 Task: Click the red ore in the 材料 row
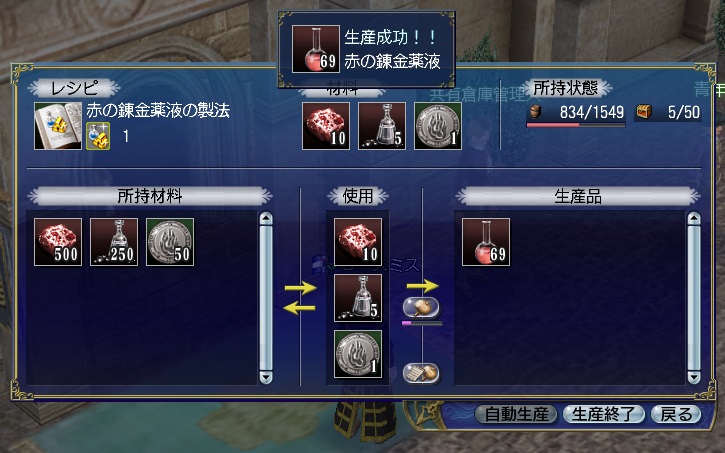[326, 126]
